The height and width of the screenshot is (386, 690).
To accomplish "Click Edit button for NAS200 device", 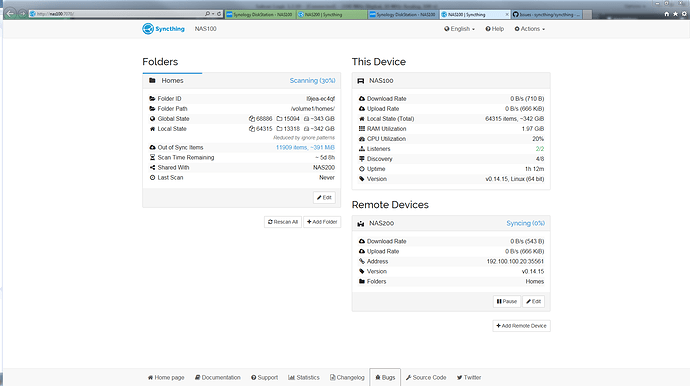I will point(534,301).
